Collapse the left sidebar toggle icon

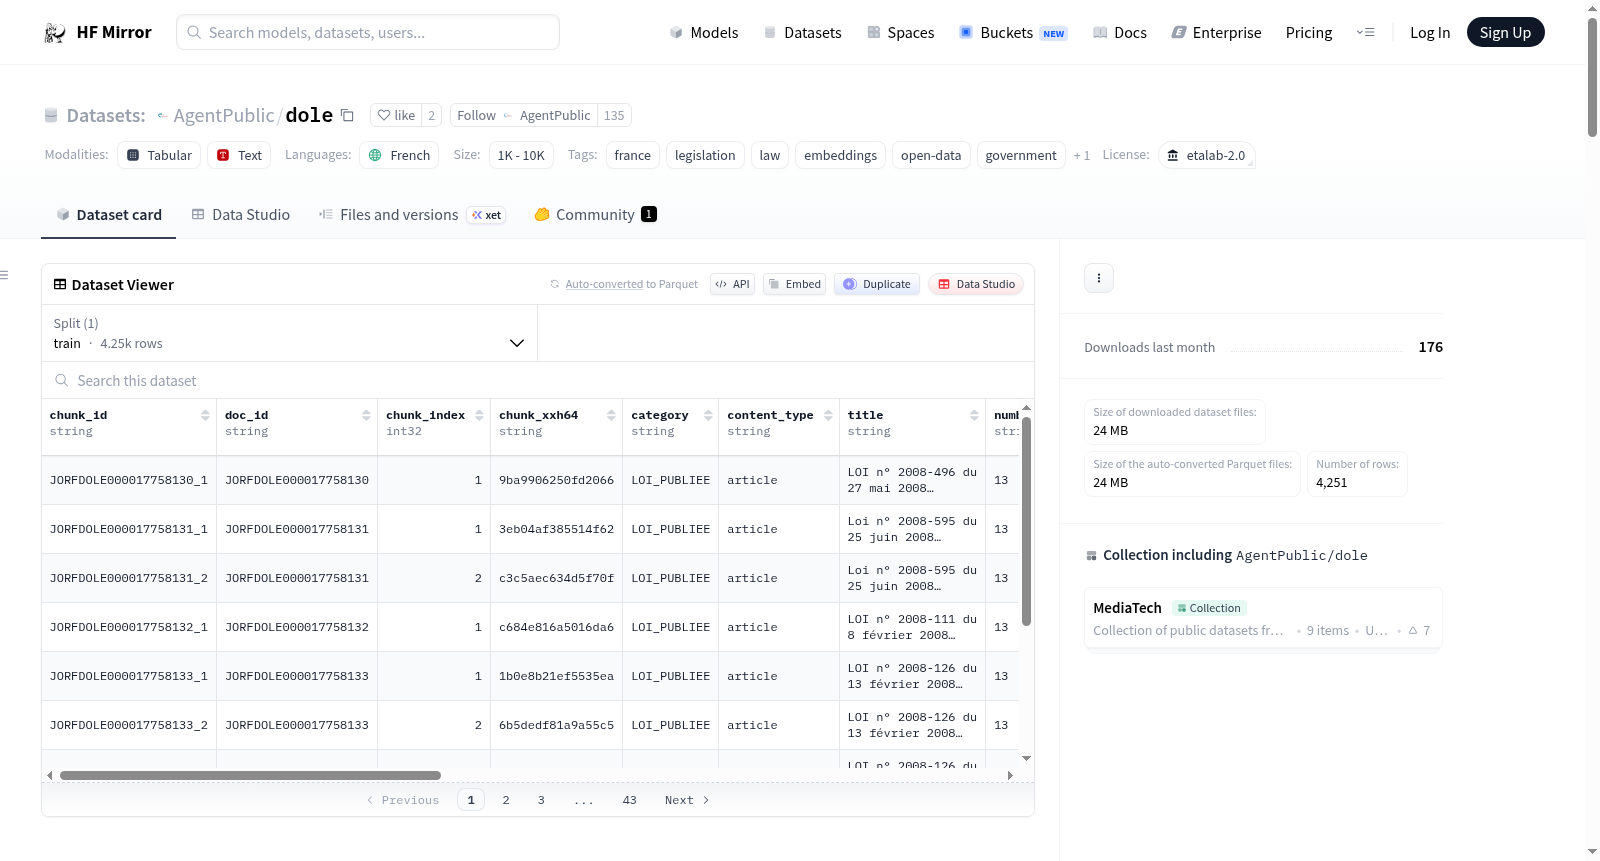[x=5, y=275]
